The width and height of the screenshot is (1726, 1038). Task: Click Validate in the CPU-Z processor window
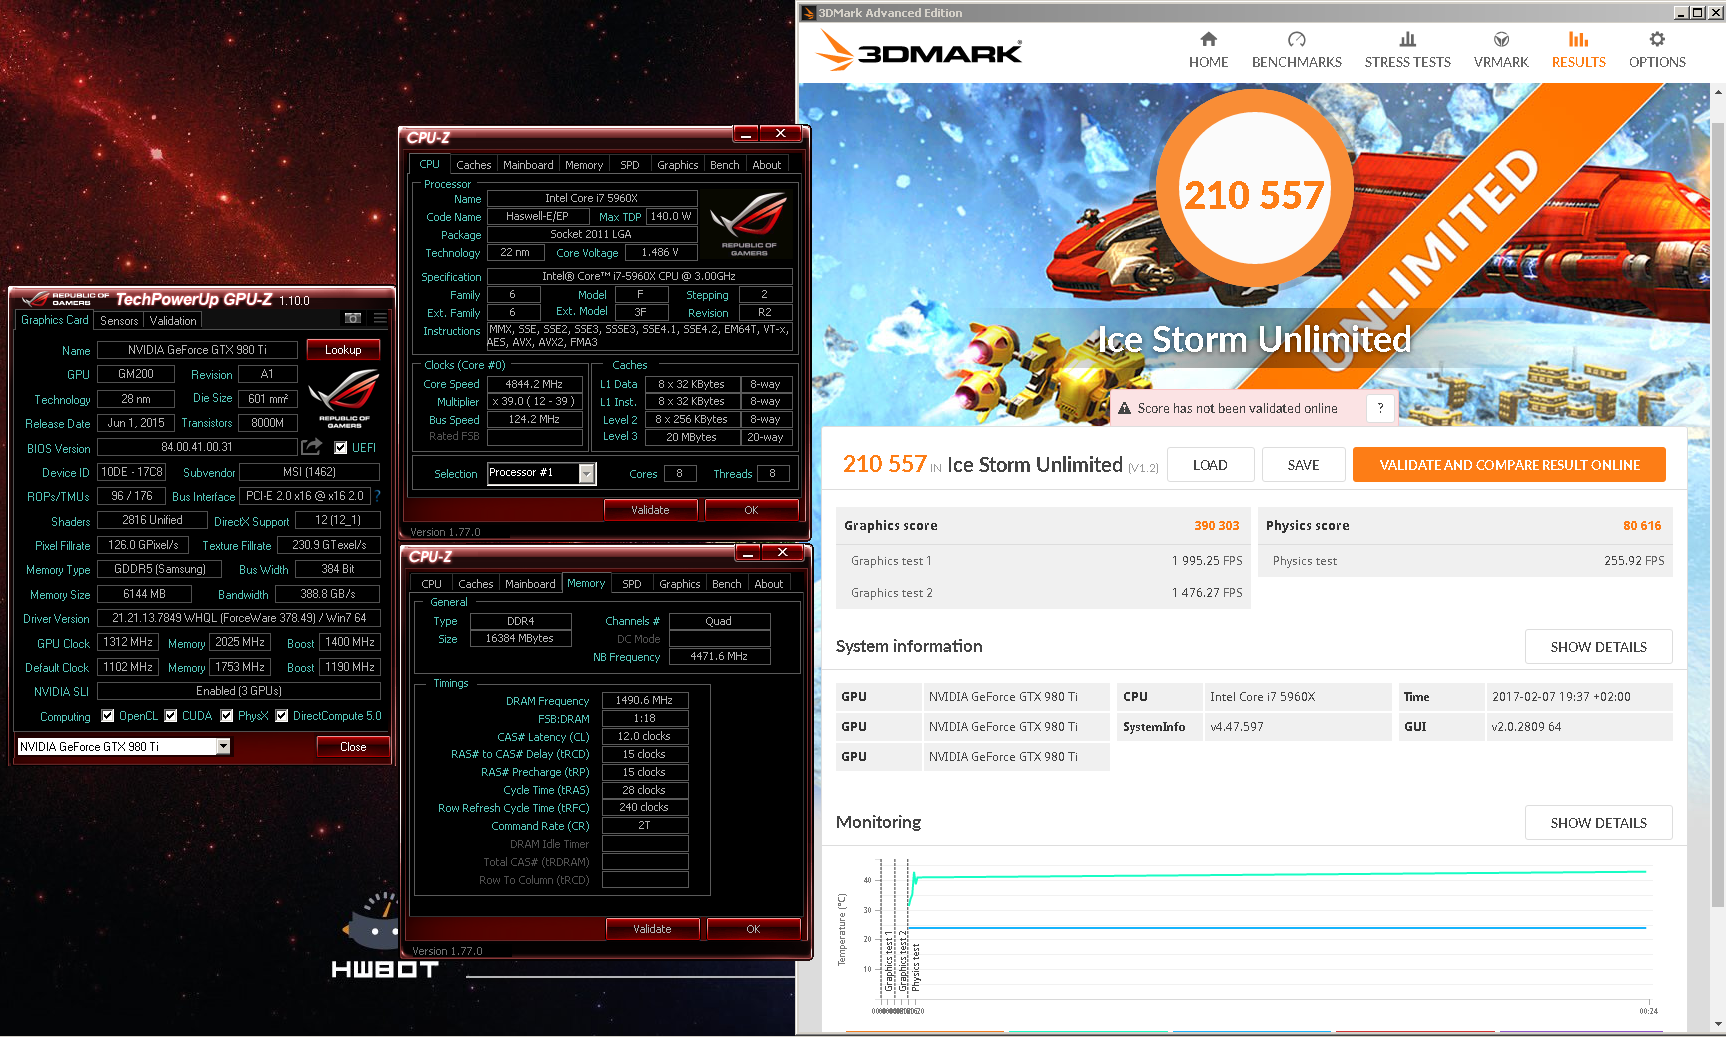(x=650, y=510)
